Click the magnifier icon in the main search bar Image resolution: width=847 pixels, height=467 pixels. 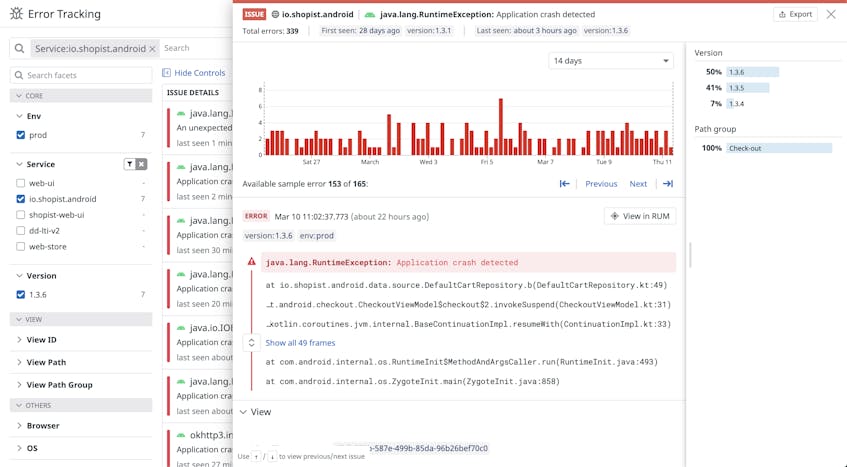coord(19,49)
